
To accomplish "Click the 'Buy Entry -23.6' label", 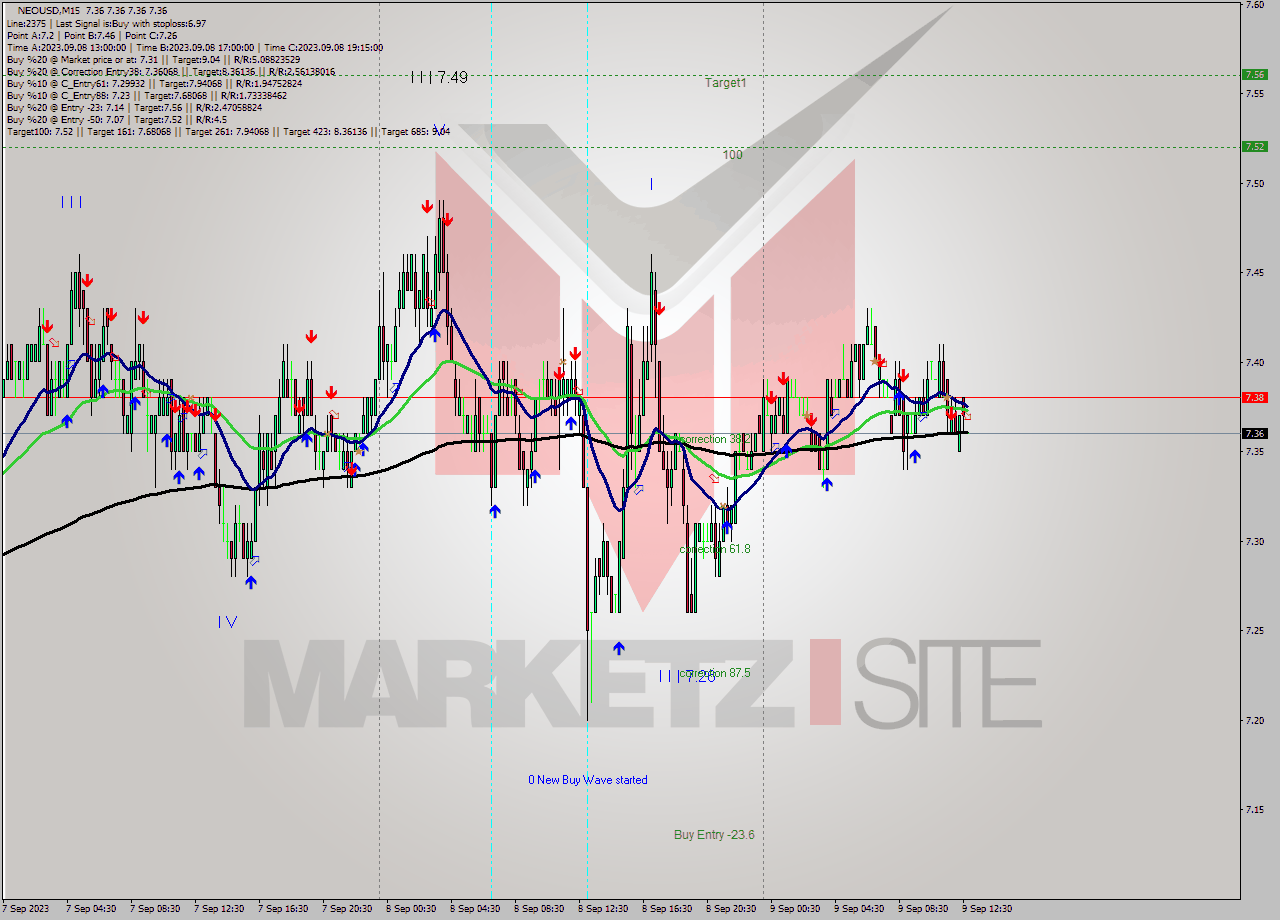I will click(x=714, y=835).
